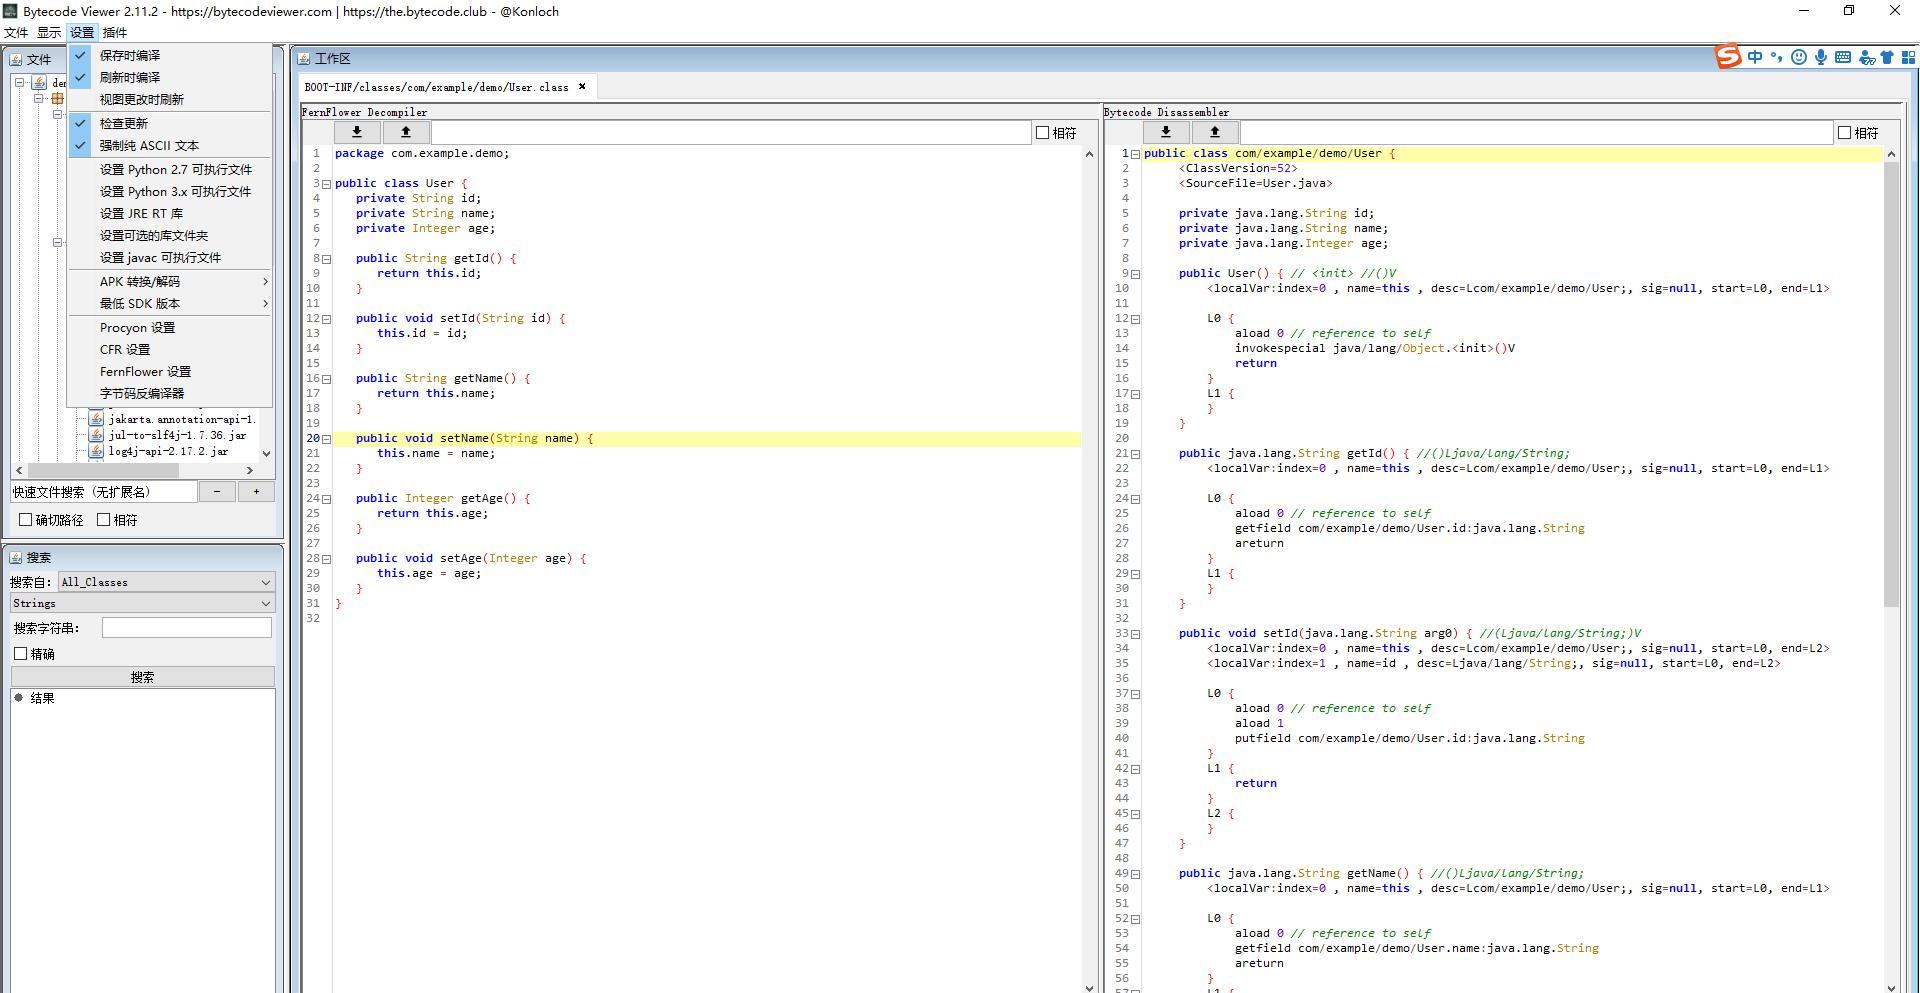Open Procyon 设置 menu item
This screenshot has width=1920, height=993.
170,328
